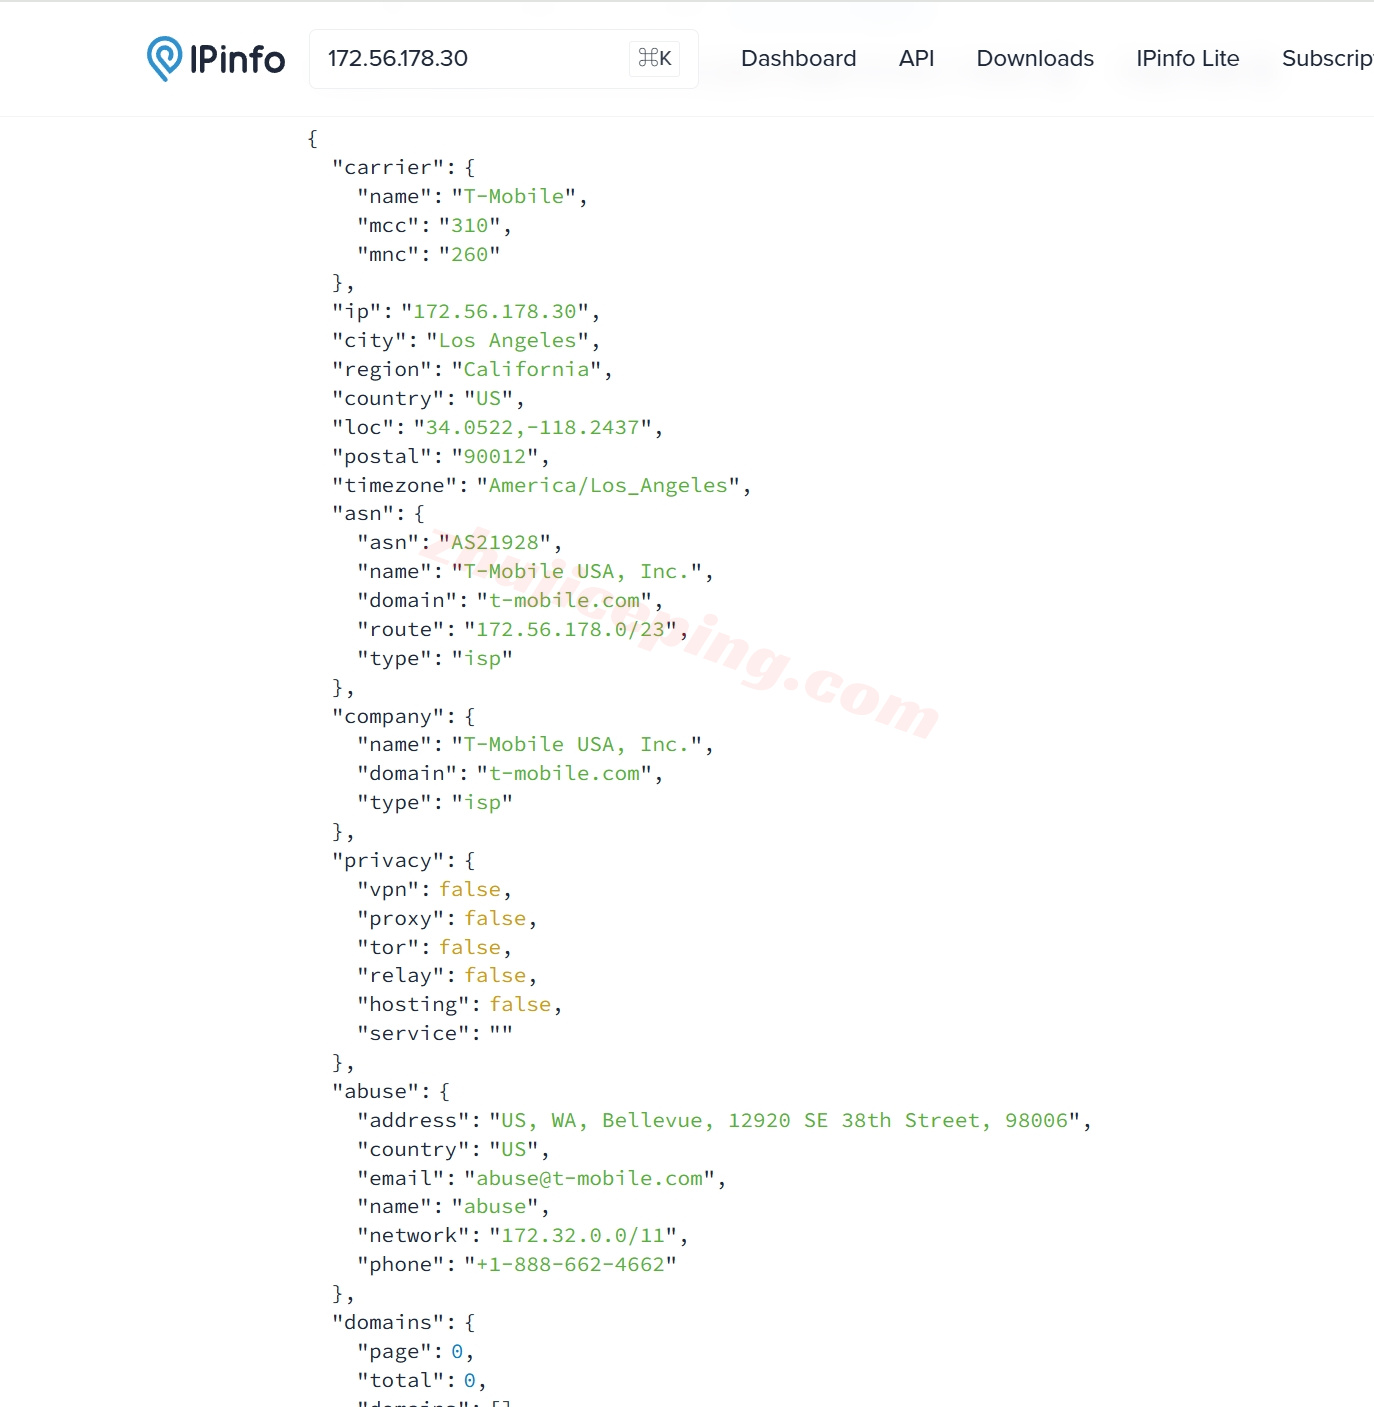Select the abuse phone number value
Screen dimensions: 1374x1407
tap(570, 1265)
